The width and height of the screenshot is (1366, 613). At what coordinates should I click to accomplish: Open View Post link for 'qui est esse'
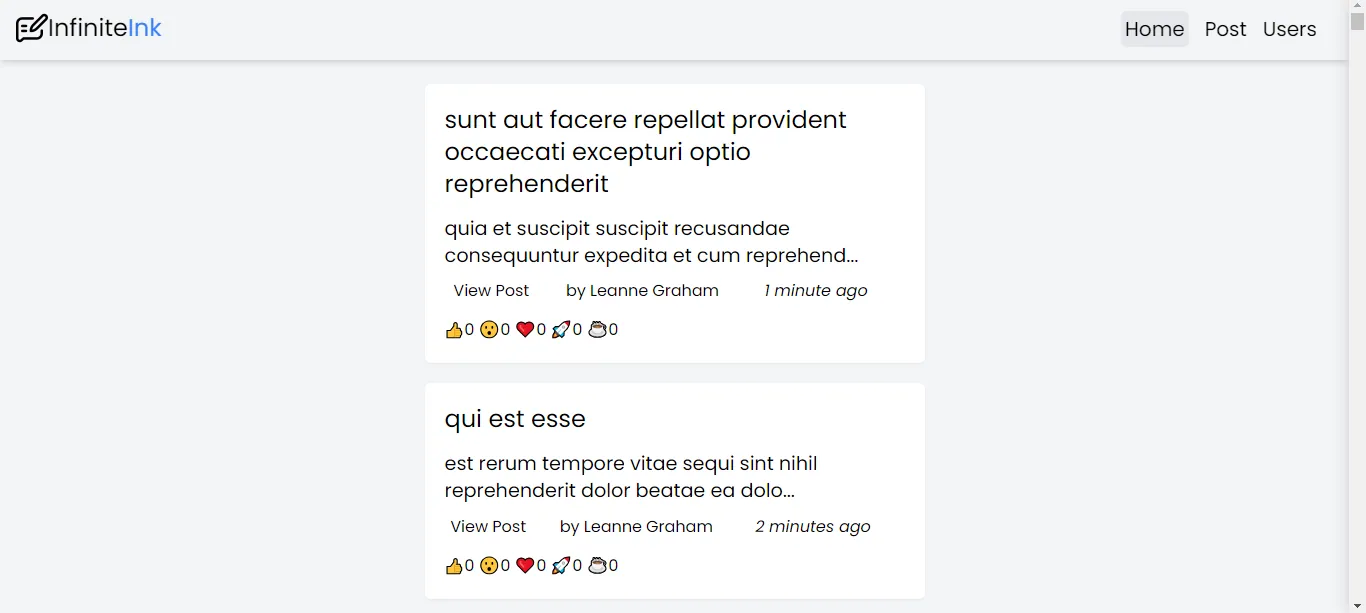[x=488, y=527]
